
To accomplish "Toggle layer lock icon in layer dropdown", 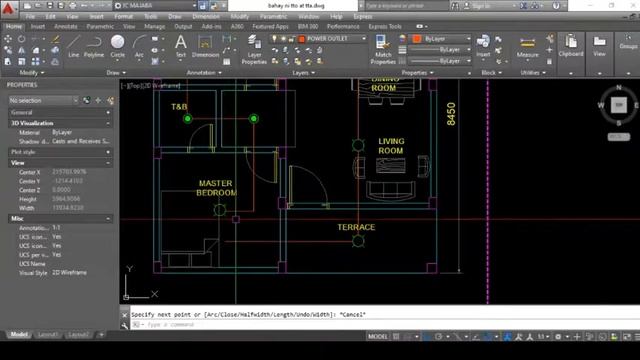I will pos(291,39).
